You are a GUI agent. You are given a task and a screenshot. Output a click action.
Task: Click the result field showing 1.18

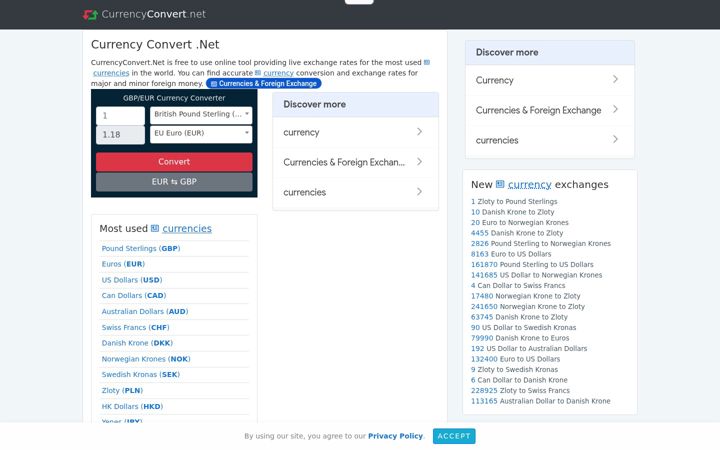point(120,135)
